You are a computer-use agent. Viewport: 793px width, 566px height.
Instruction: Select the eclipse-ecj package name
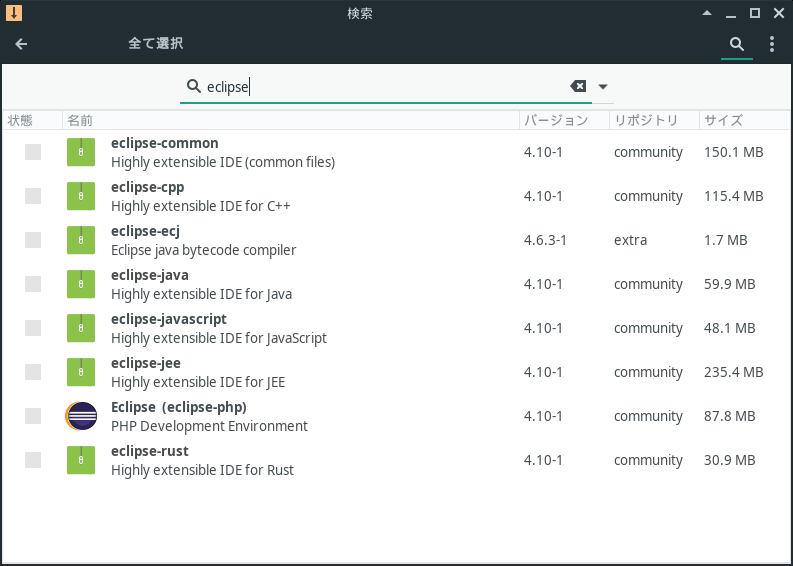click(146, 231)
